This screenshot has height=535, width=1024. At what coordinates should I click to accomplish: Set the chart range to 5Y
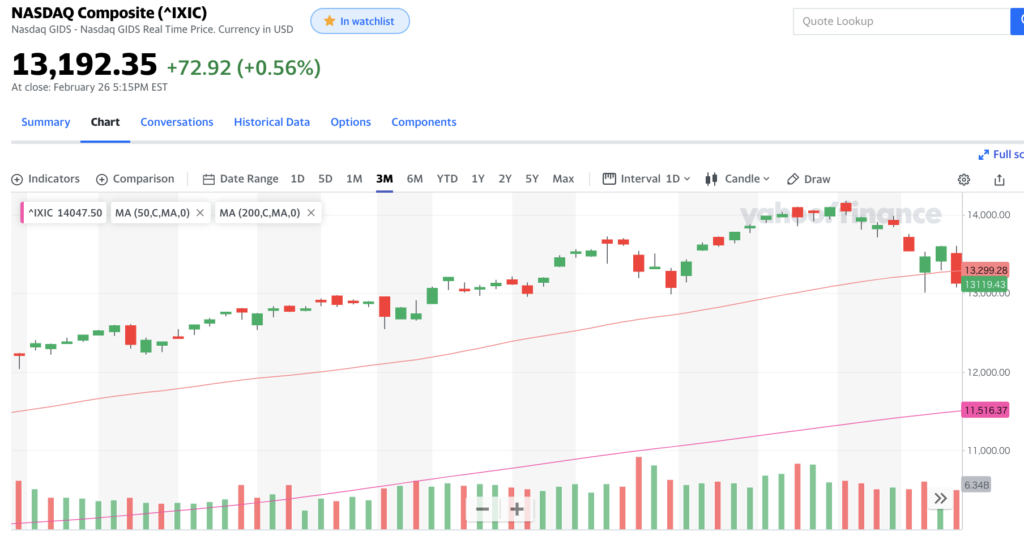point(532,179)
